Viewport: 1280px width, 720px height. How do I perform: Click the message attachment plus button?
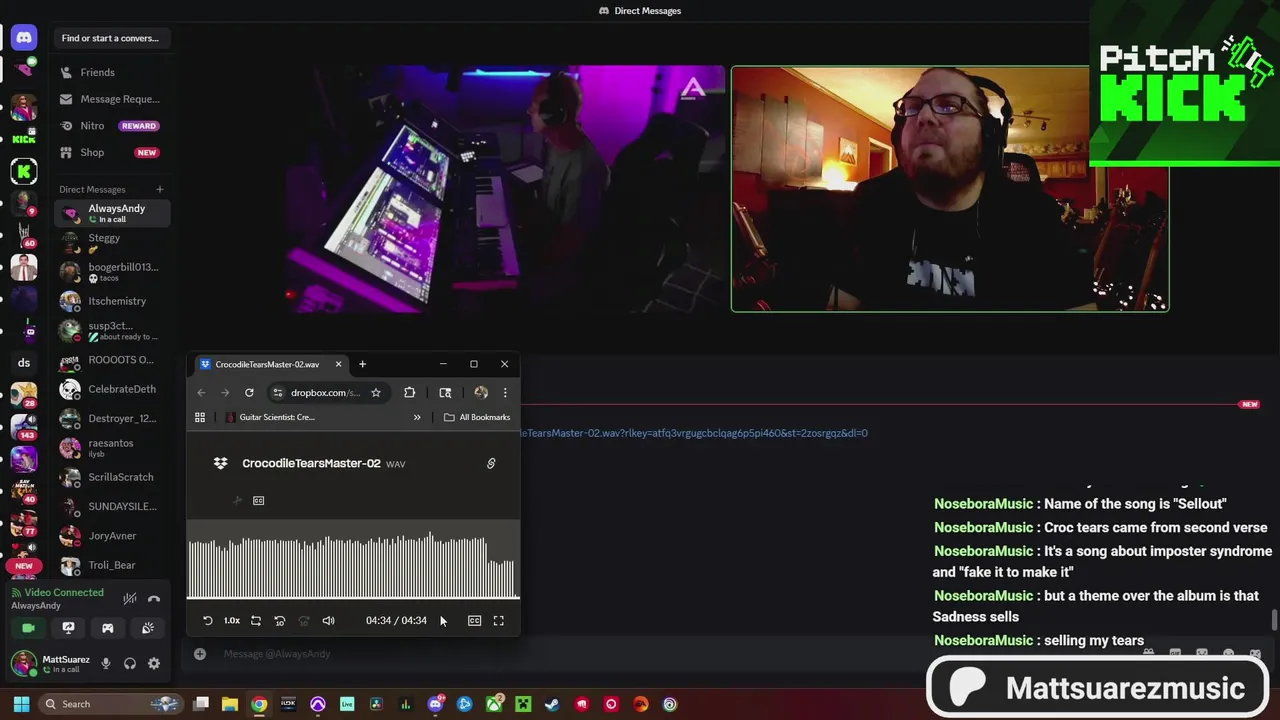point(200,654)
